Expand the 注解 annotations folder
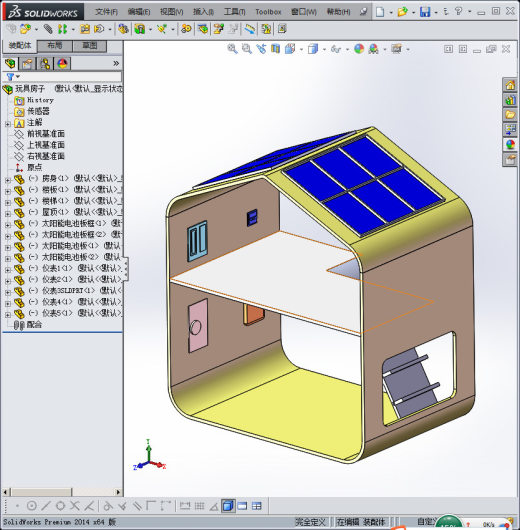The width and height of the screenshot is (520, 530). coord(7,124)
